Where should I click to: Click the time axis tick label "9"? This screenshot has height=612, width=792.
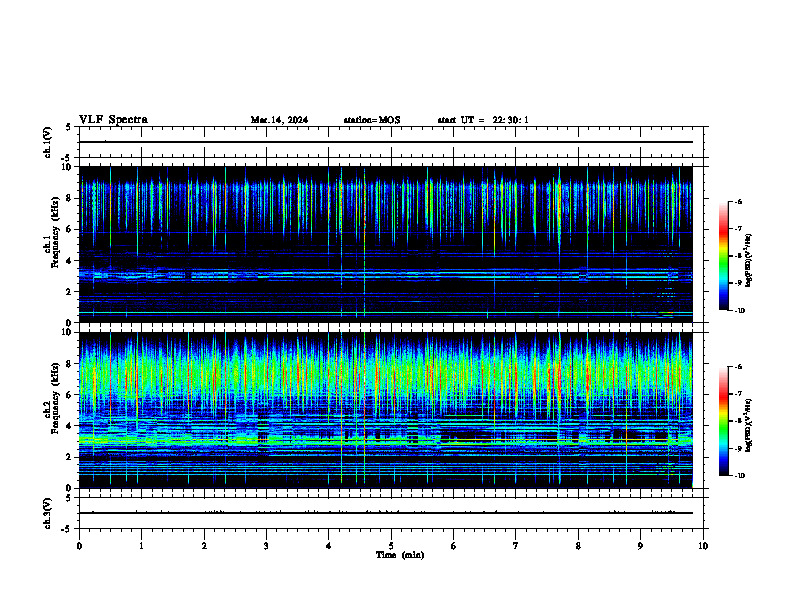pos(640,546)
